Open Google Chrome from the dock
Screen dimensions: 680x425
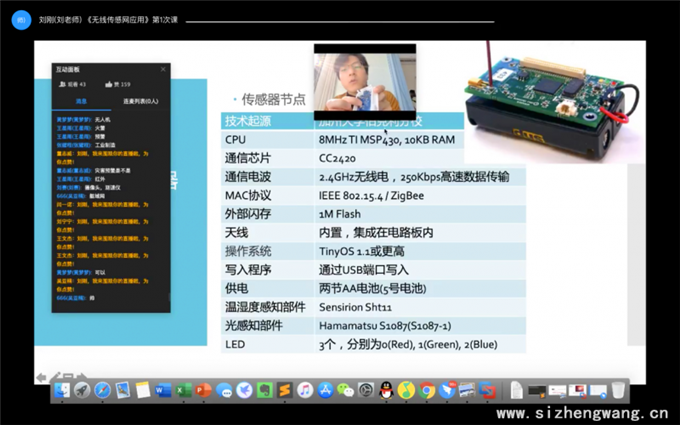coord(427,390)
